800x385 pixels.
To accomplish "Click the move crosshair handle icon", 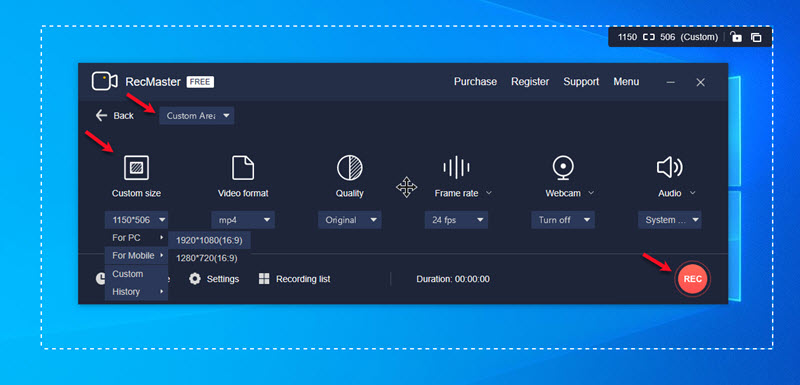I will click(x=407, y=187).
